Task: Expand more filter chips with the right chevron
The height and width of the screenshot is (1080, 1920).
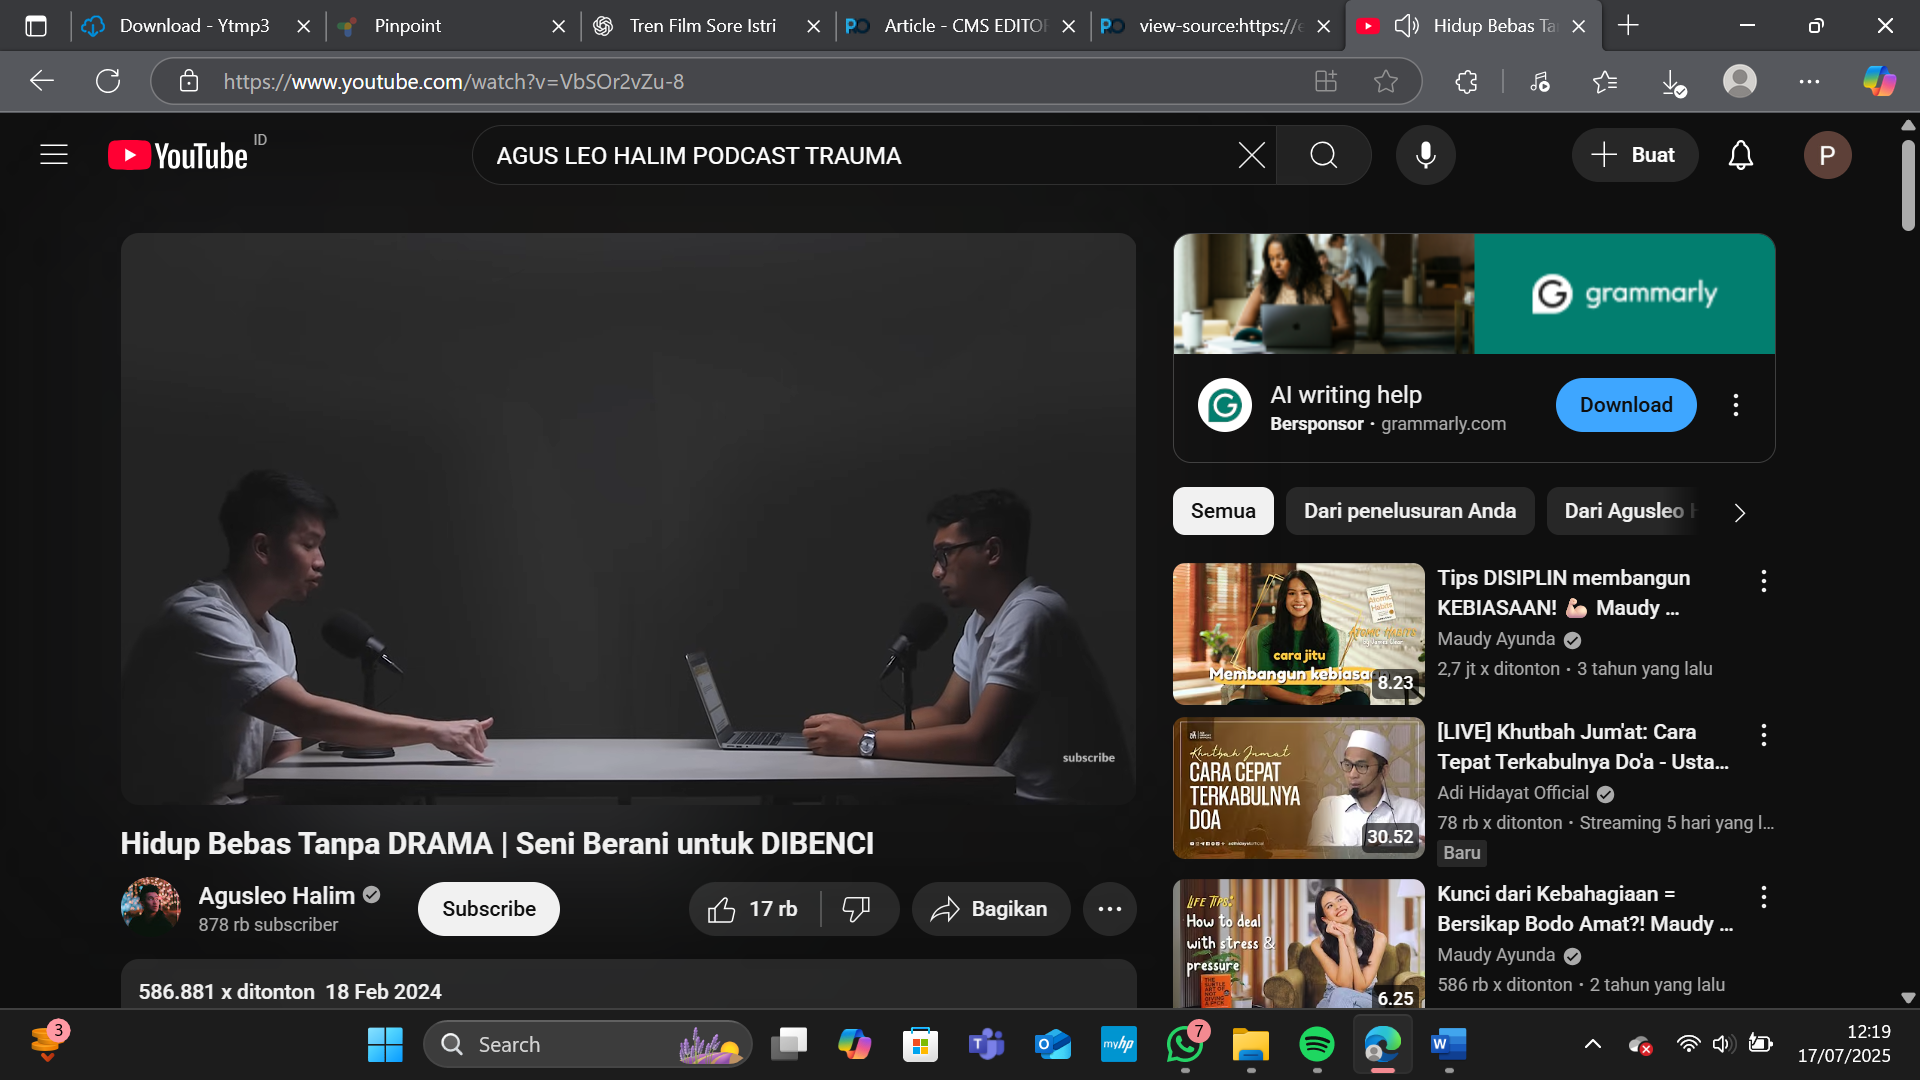Action: [x=1740, y=512]
